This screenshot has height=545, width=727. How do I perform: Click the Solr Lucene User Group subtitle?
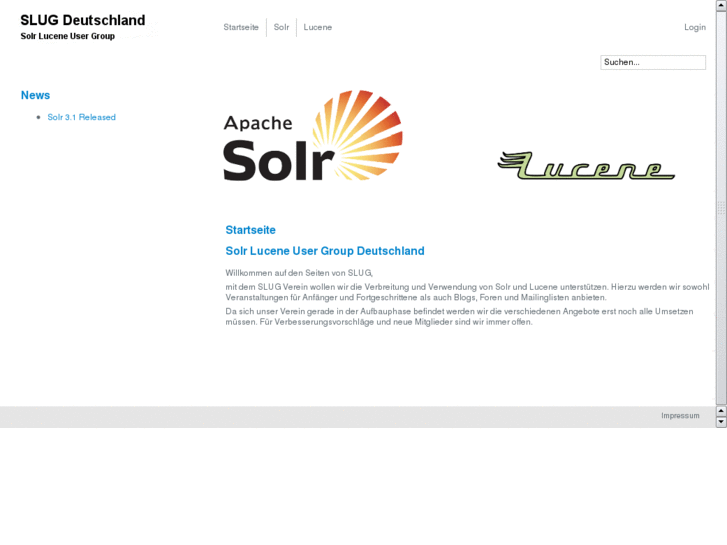click(x=67, y=36)
